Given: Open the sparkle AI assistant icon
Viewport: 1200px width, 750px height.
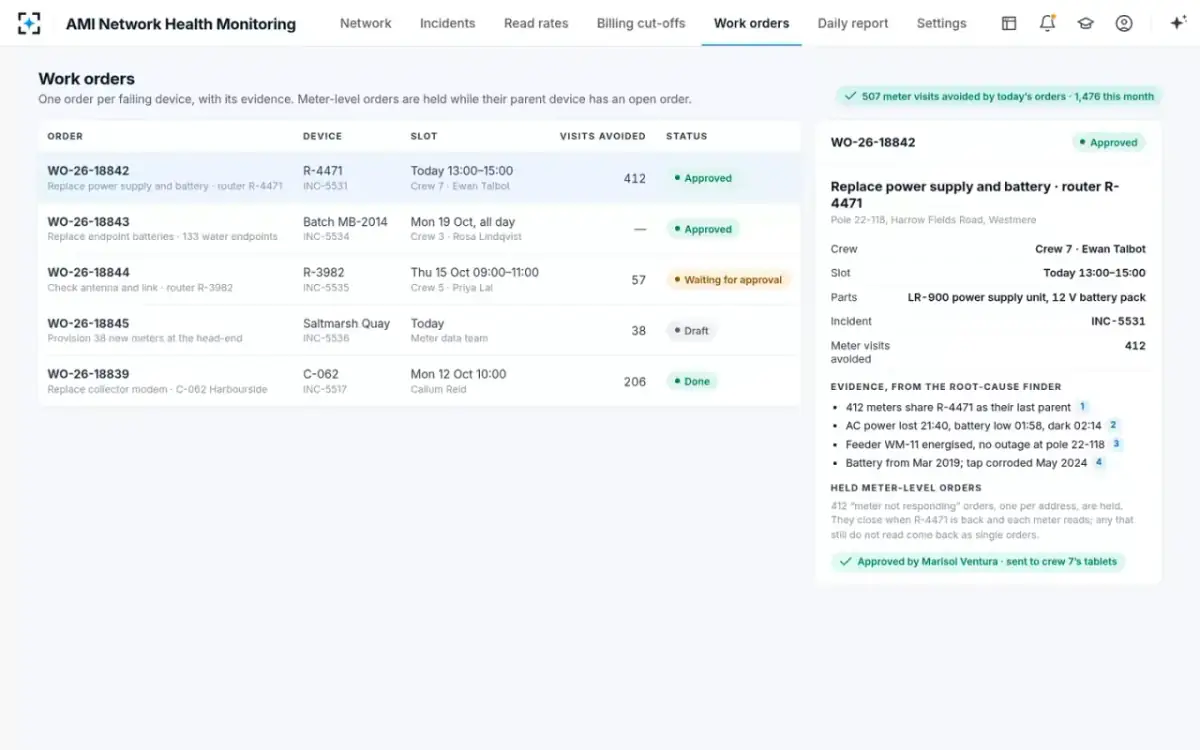Looking at the screenshot, I should click(1177, 23).
